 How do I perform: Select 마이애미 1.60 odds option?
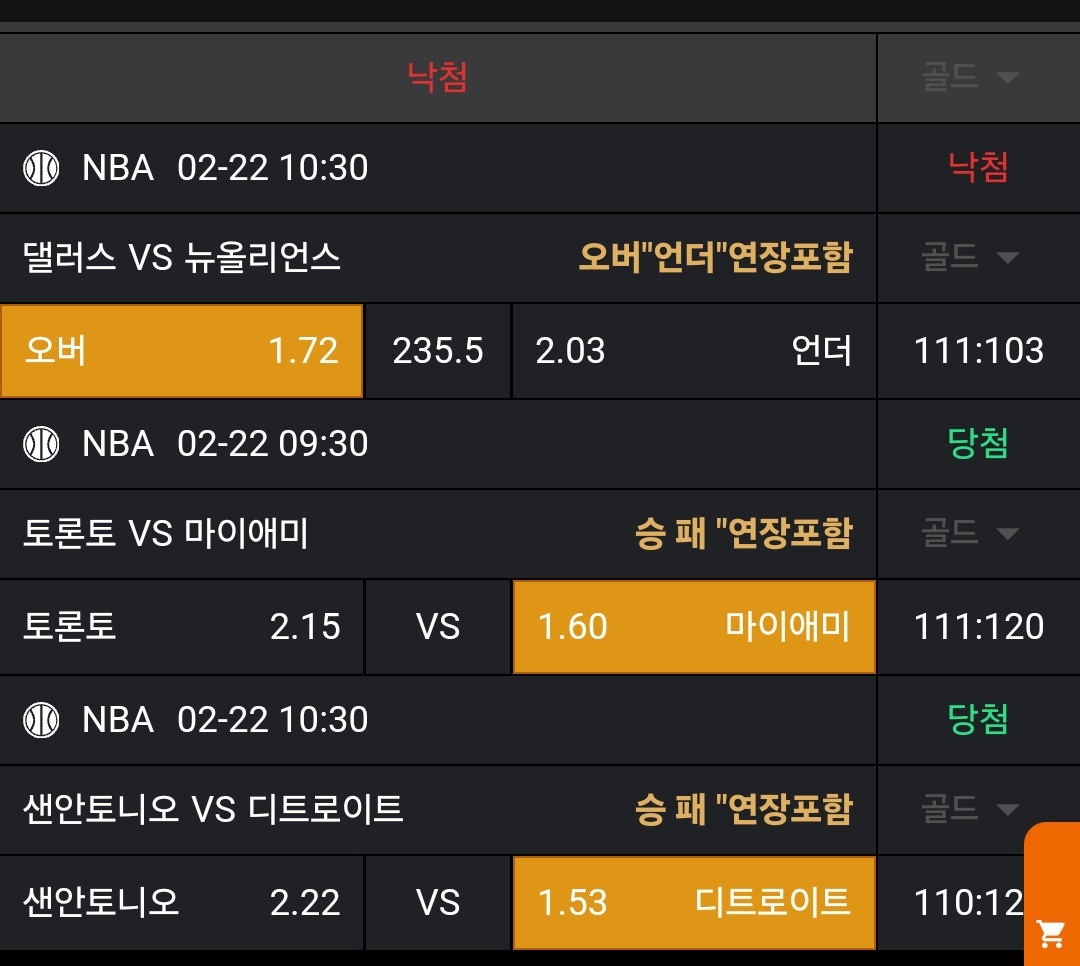pyautogui.click(x=693, y=627)
